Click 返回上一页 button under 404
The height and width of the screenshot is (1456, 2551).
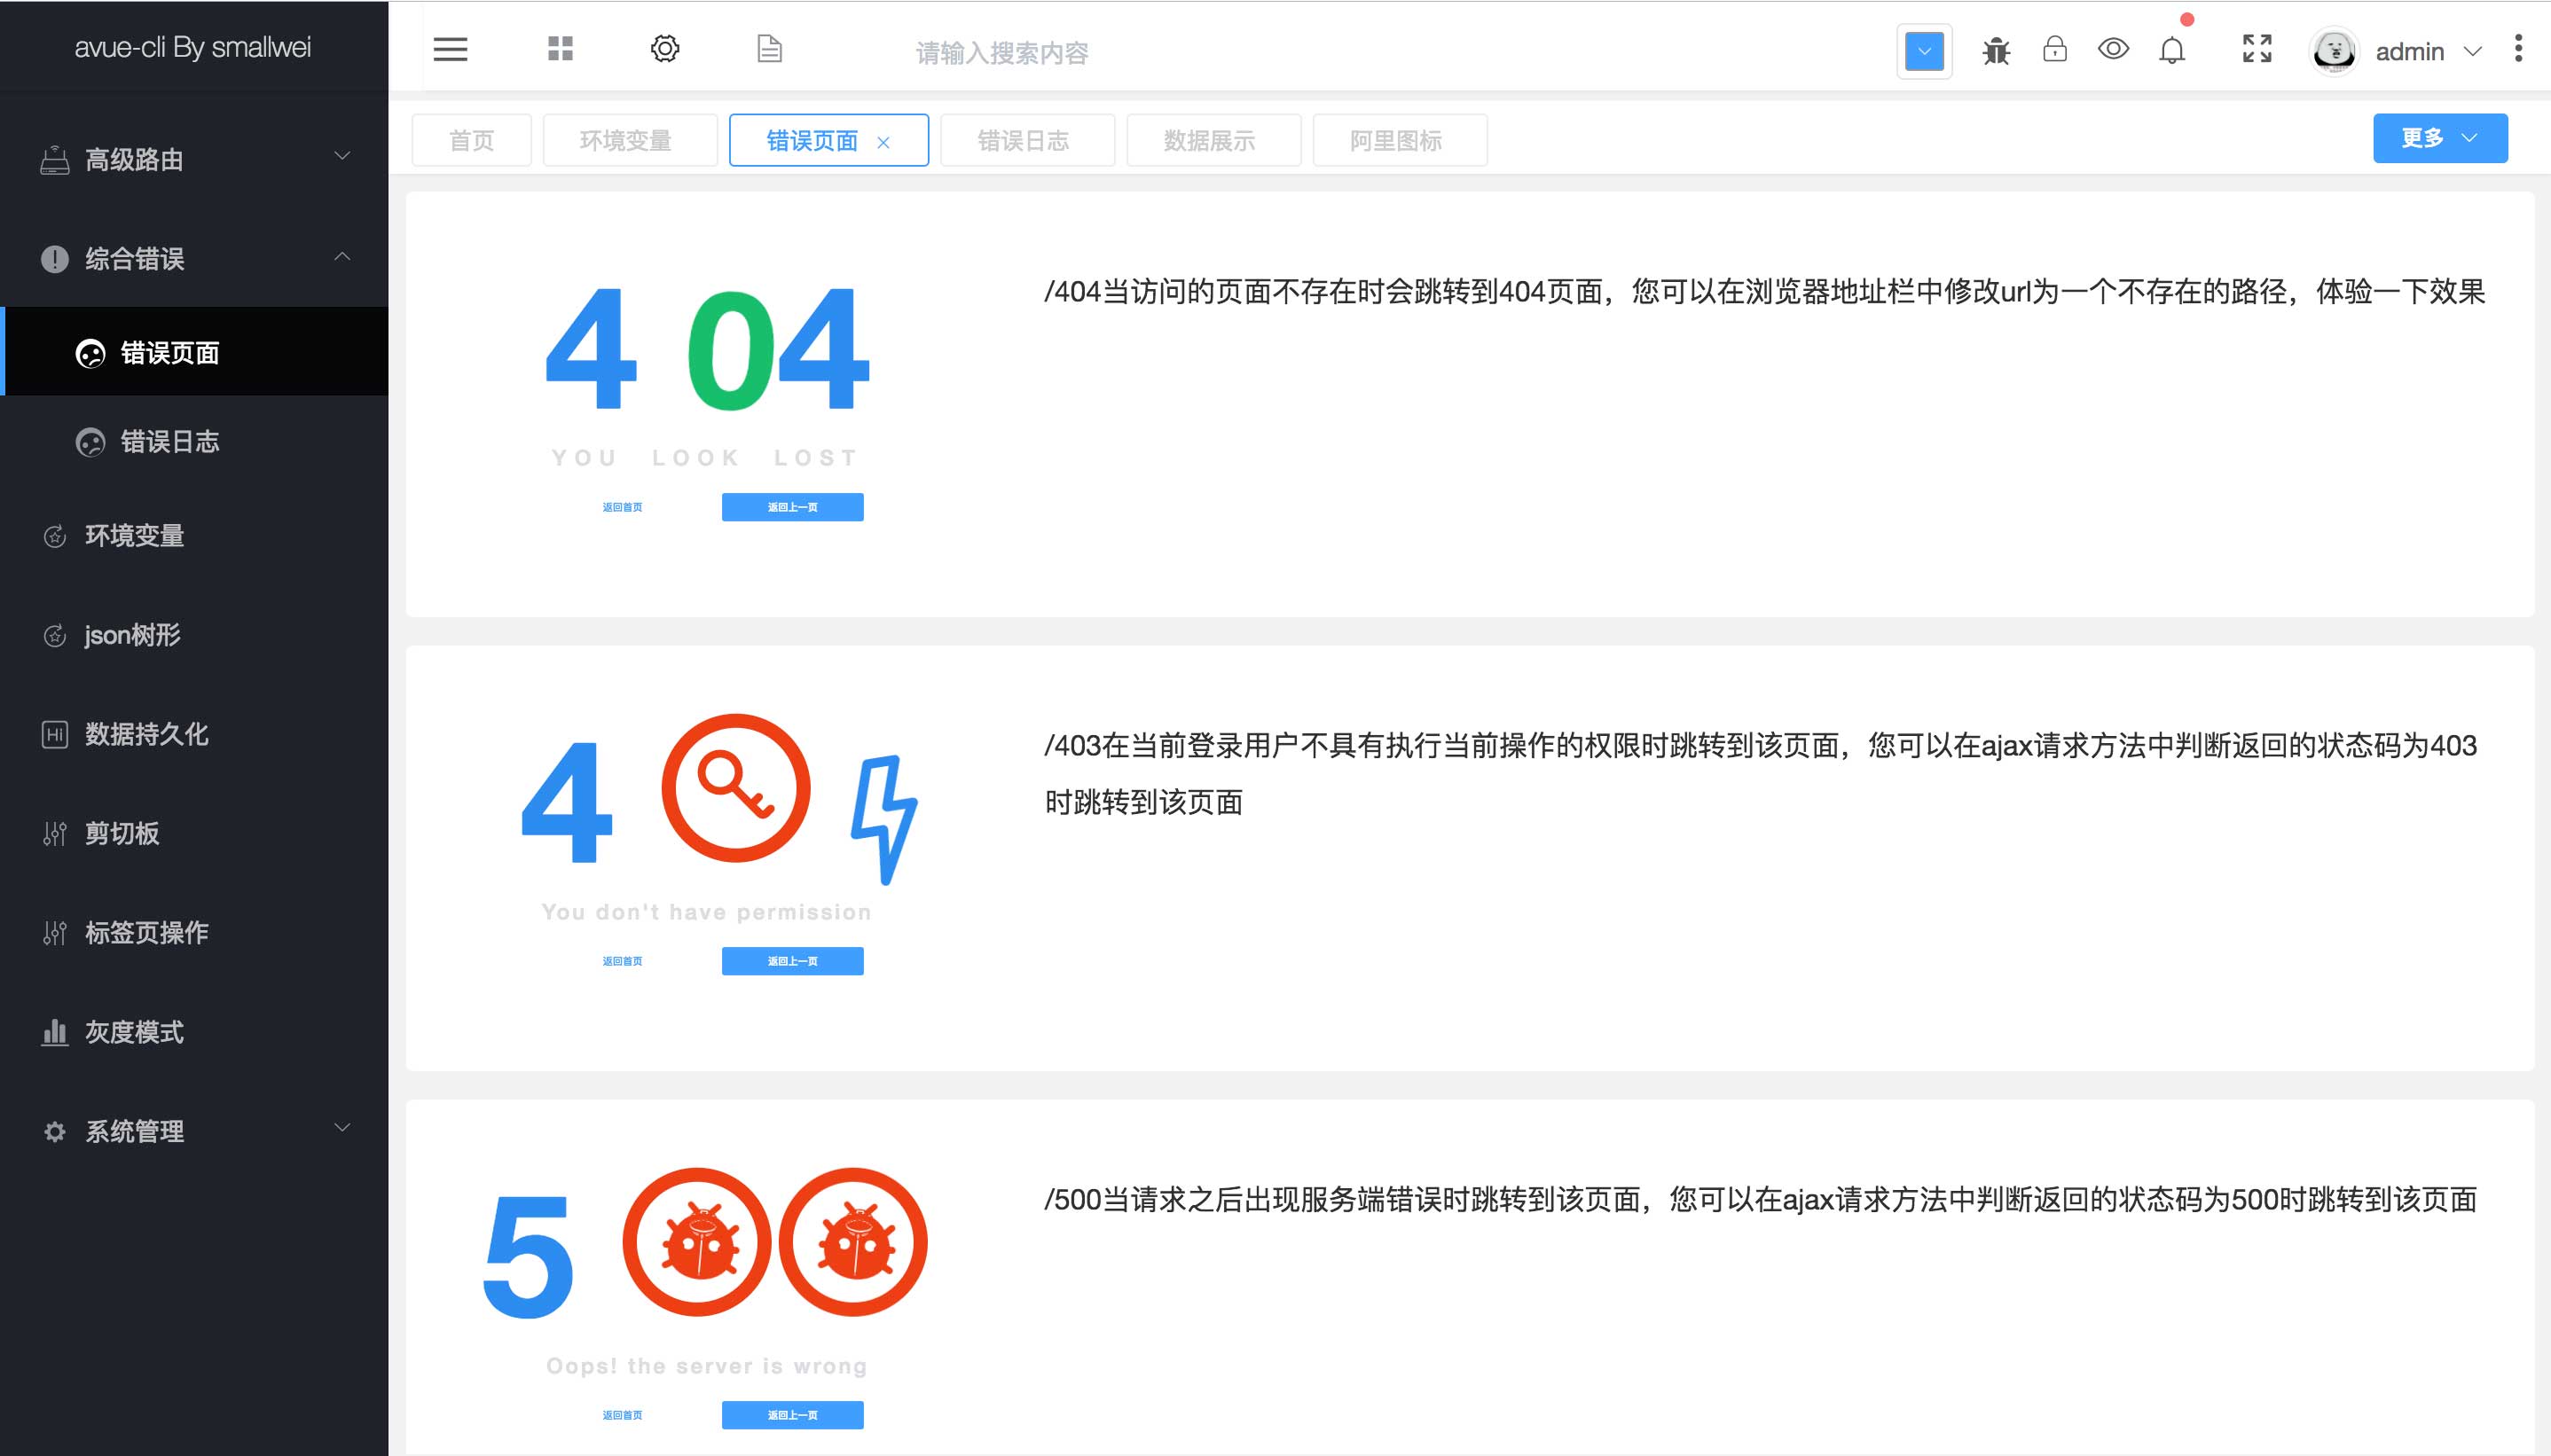pos(792,507)
